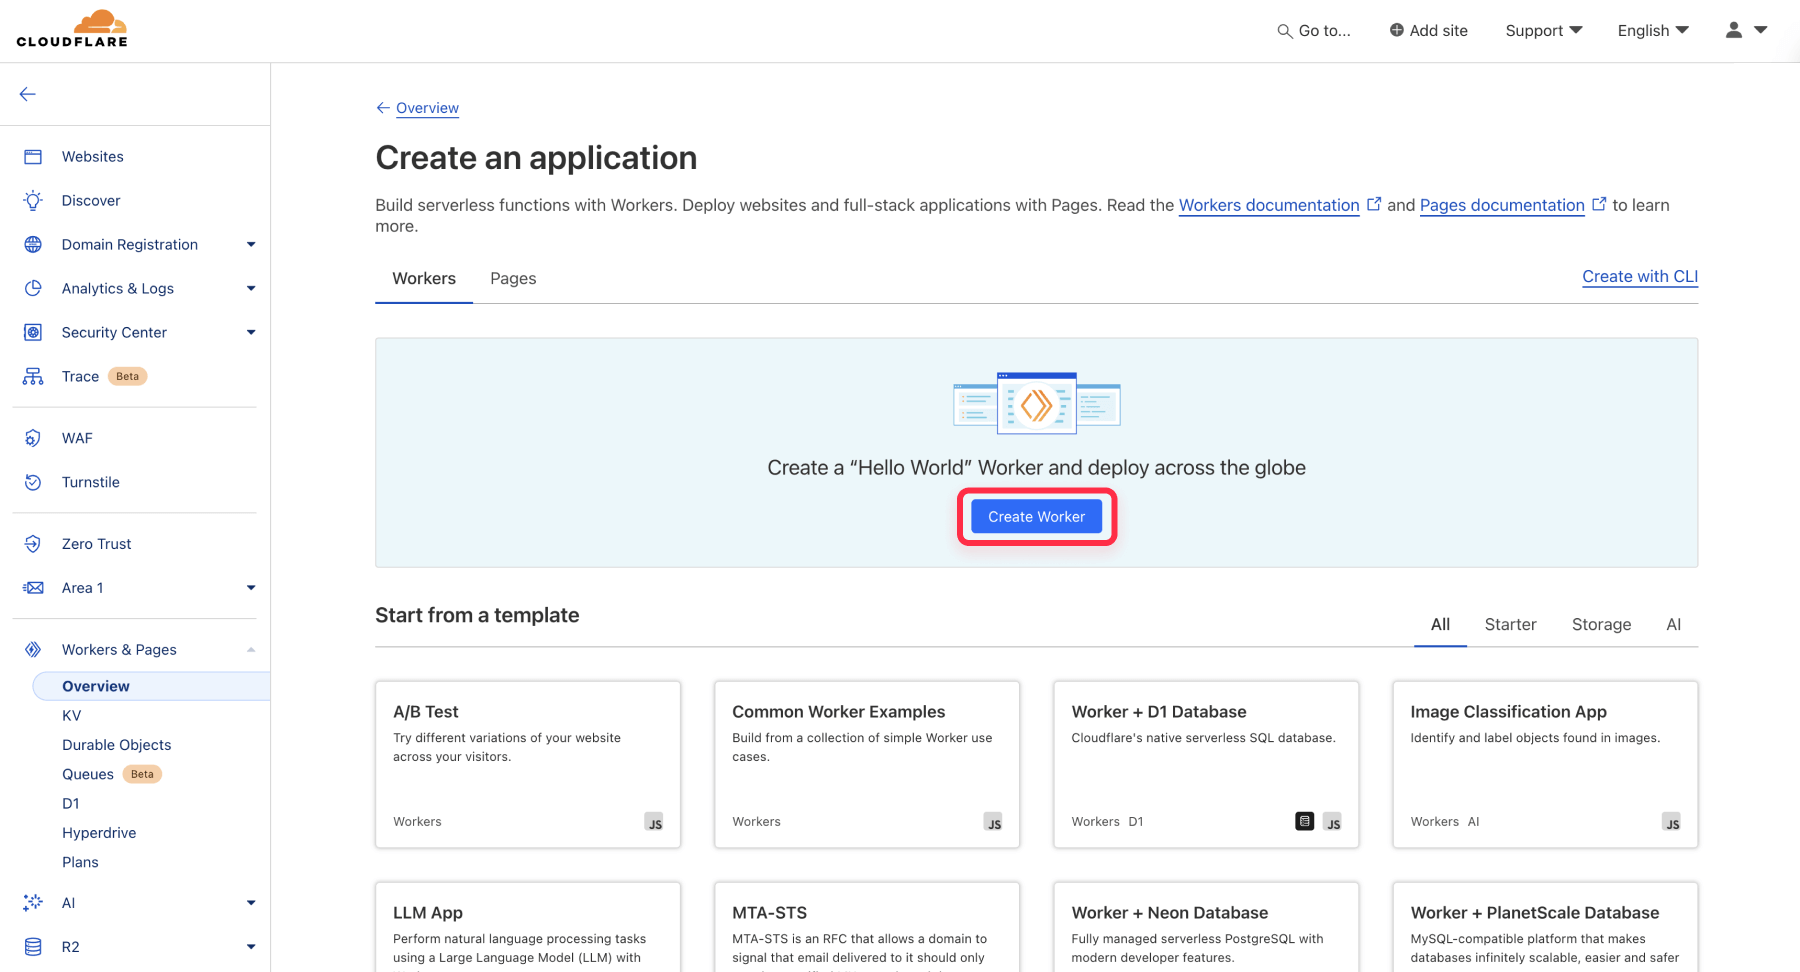This screenshot has height=972, width=1800.
Task: Open the user account profile icon
Action: pos(1734,30)
